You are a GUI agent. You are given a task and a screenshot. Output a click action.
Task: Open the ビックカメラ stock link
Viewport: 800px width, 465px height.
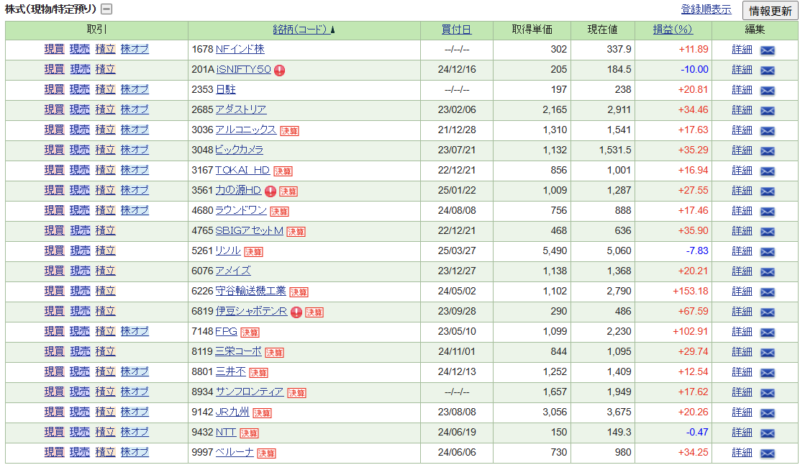coord(239,150)
